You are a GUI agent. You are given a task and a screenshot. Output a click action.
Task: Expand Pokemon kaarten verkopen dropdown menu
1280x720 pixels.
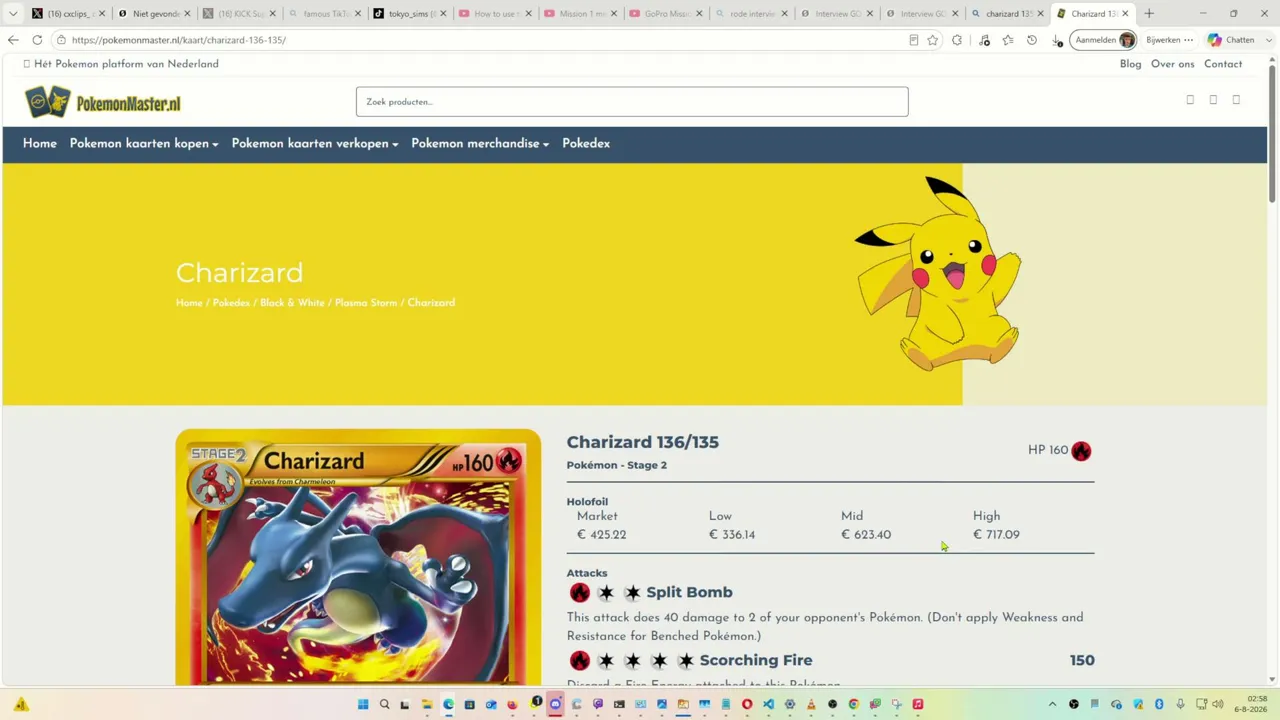pos(315,144)
